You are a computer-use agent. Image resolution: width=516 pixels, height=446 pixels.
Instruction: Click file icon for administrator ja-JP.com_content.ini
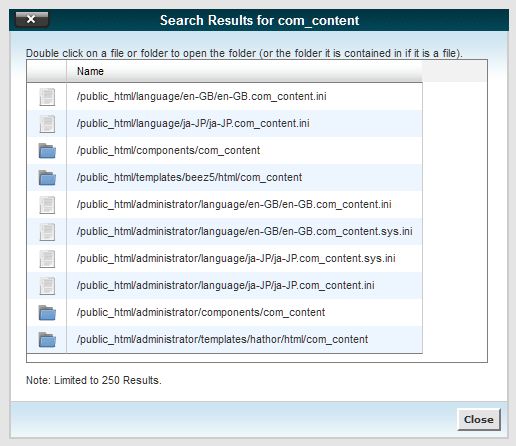(47, 286)
